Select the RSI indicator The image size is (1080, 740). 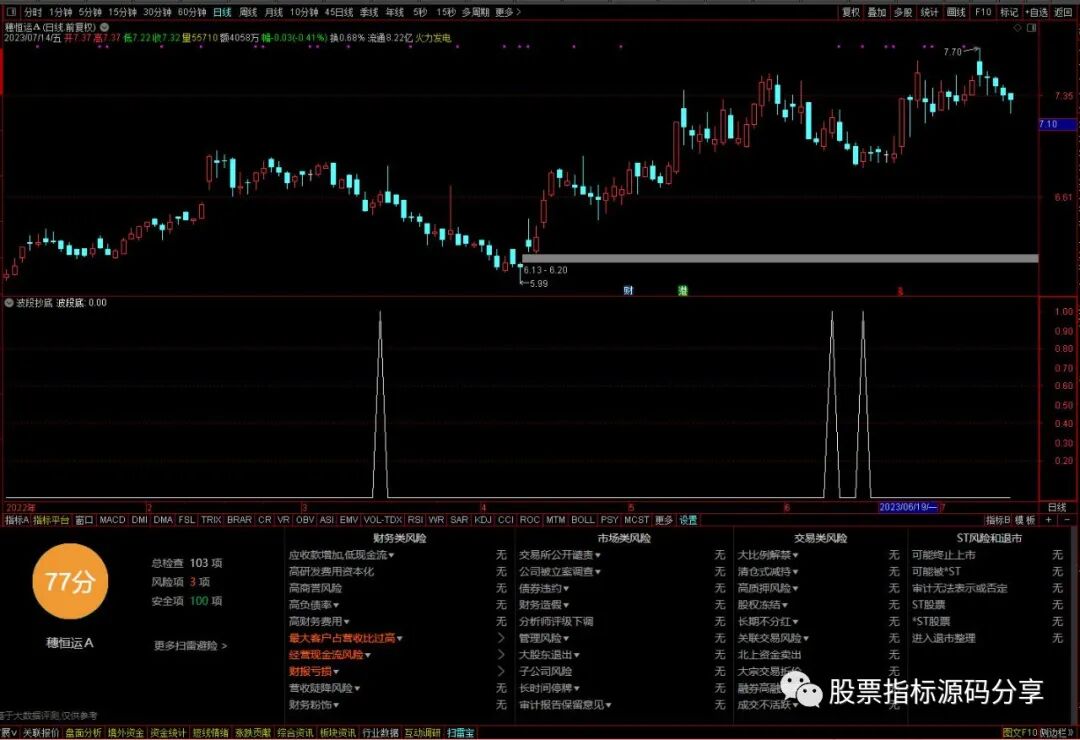(x=415, y=520)
